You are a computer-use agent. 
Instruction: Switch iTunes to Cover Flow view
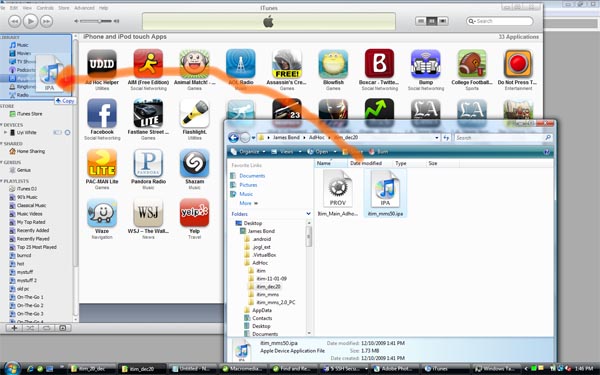pos(443,21)
